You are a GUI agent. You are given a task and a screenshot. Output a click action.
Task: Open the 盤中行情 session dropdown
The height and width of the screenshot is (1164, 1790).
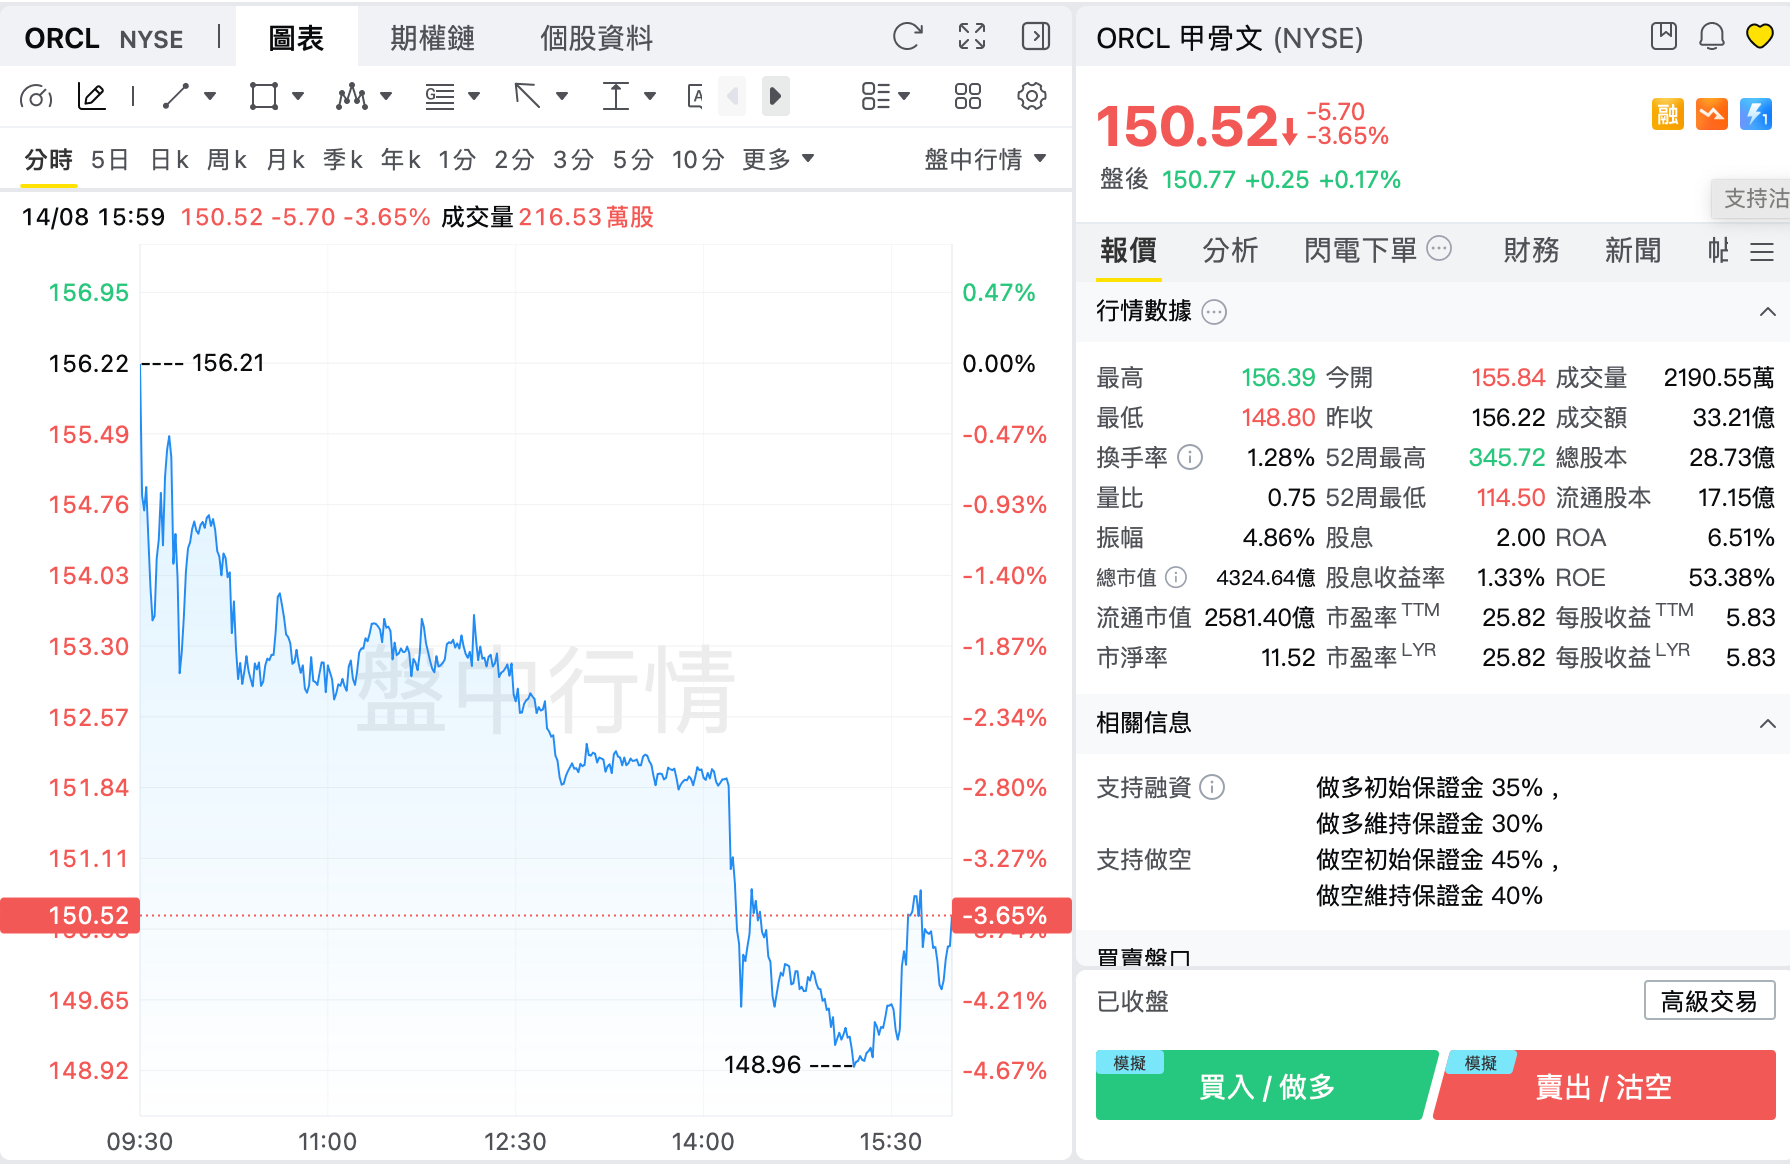pos(985,159)
